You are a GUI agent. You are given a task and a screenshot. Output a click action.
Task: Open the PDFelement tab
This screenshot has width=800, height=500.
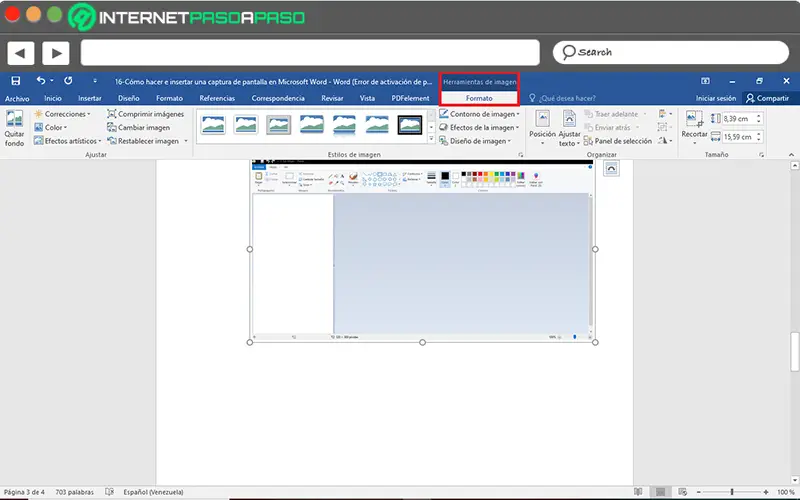[410, 98]
